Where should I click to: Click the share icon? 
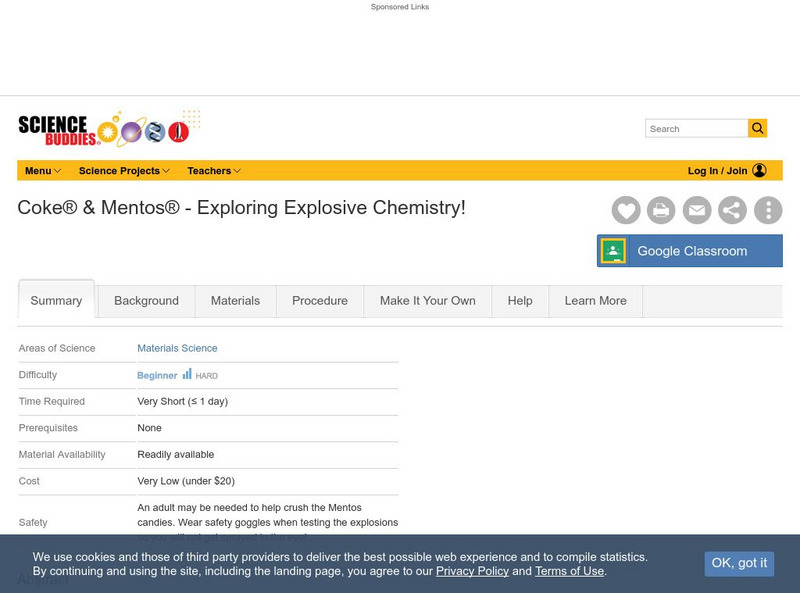click(731, 210)
